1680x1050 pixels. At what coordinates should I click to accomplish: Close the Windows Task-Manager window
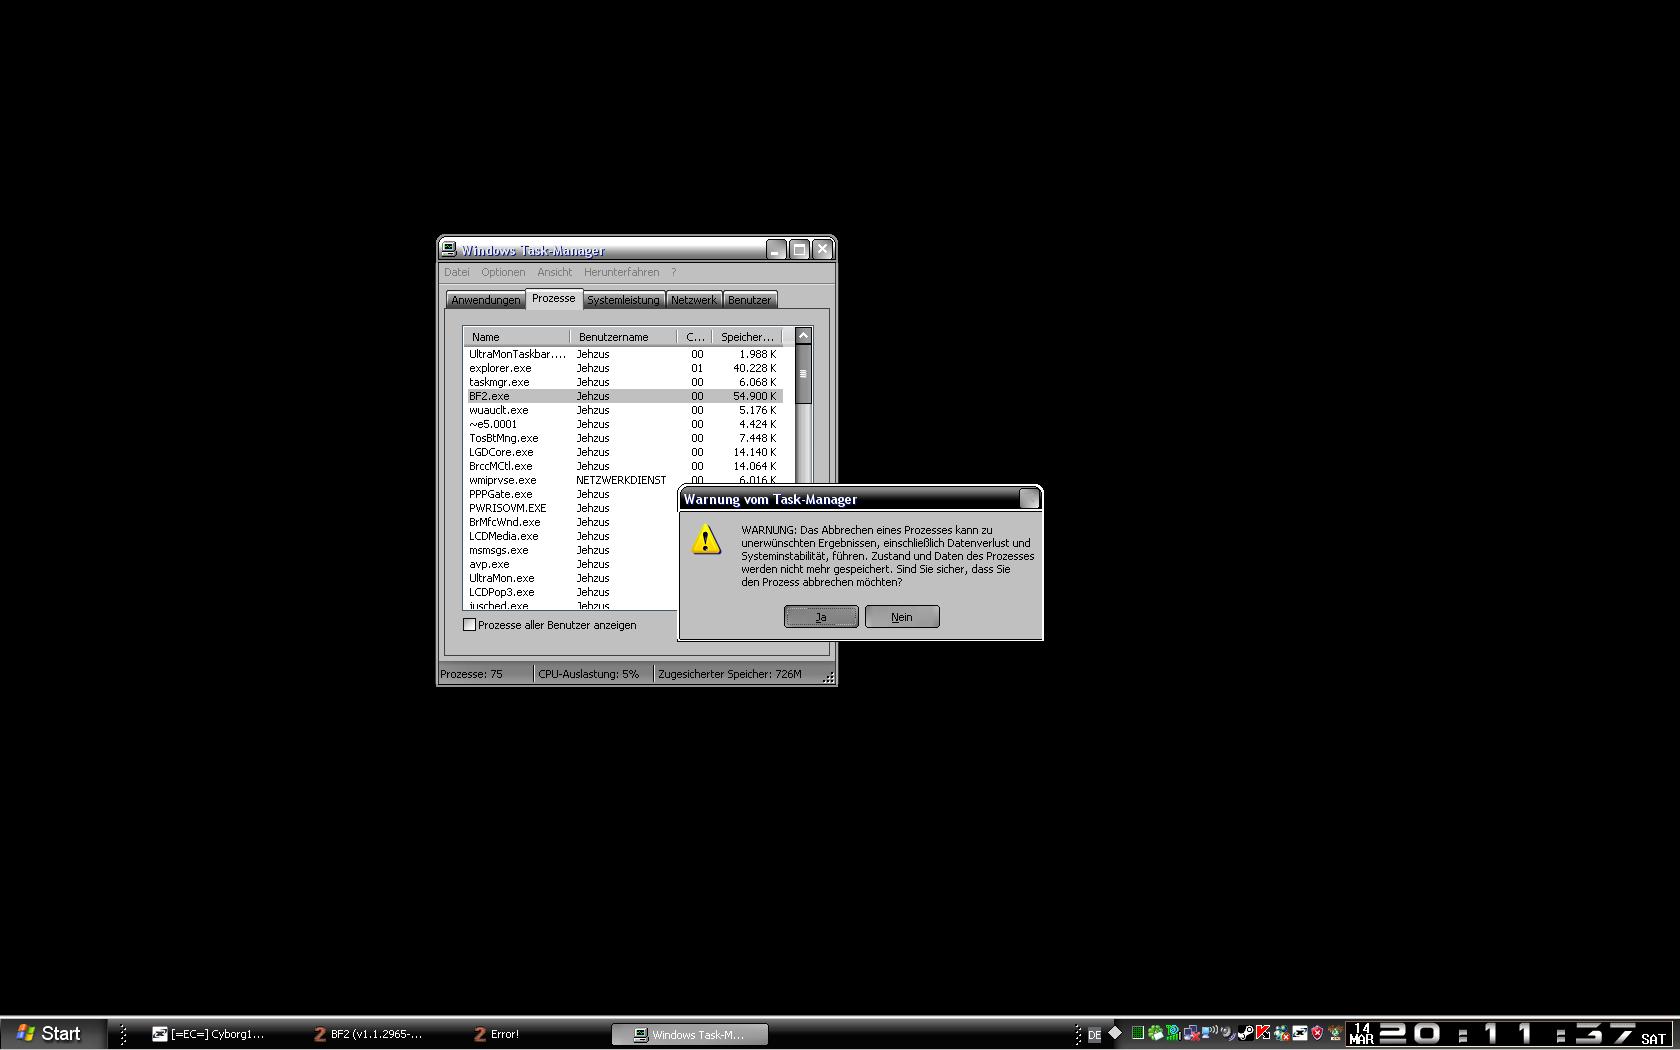pos(823,250)
